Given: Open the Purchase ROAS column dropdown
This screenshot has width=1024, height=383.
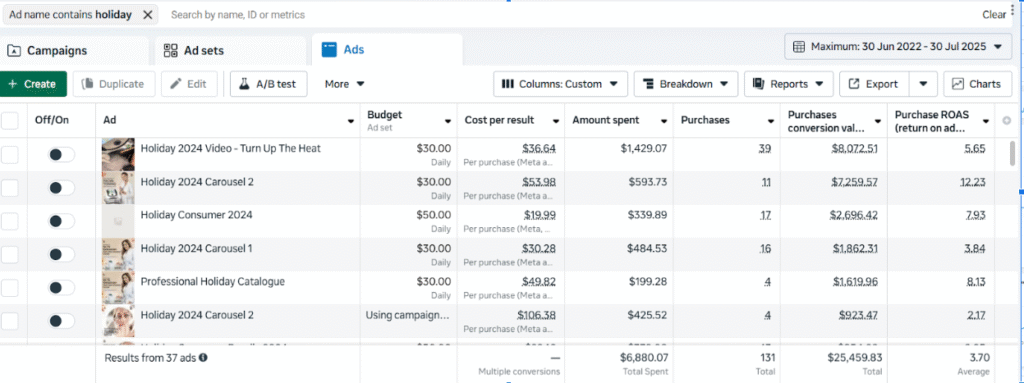Looking at the screenshot, I should pos(986,121).
